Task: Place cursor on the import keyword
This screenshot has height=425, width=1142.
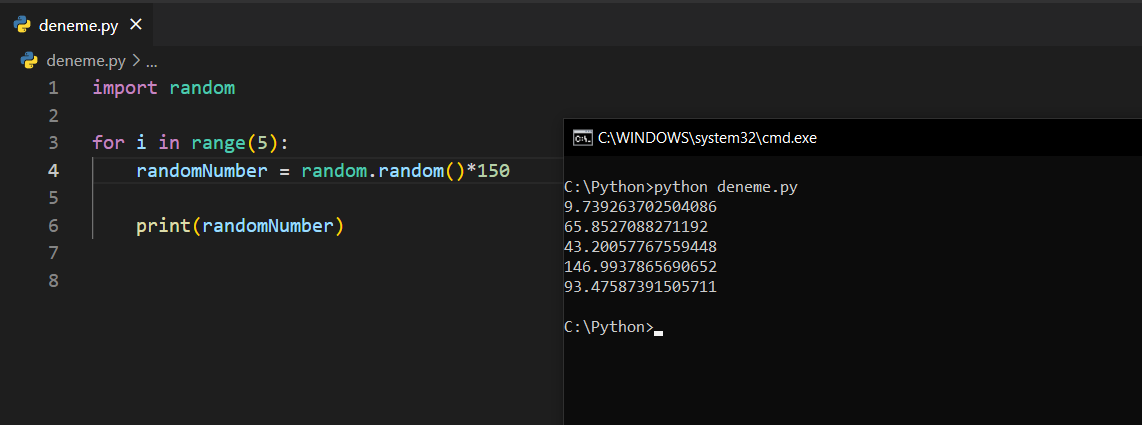Action: point(125,88)
